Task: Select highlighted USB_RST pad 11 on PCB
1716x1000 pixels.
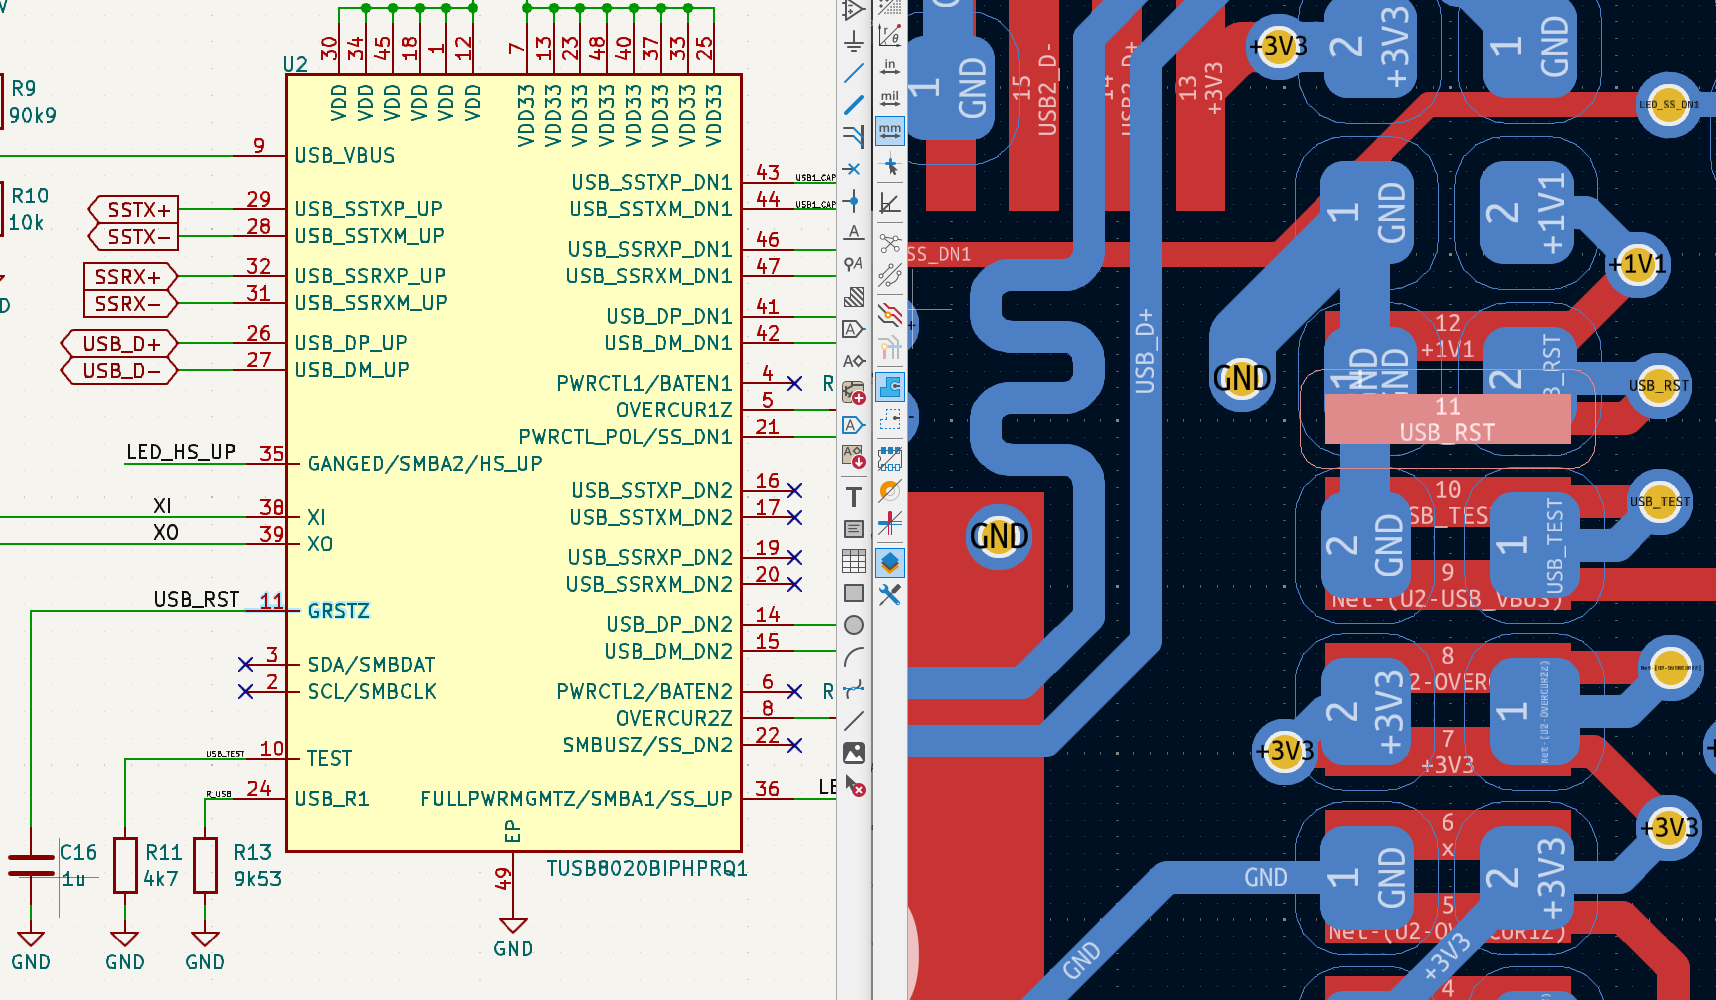Action: pyautogui.click(x=1447, y=419)
